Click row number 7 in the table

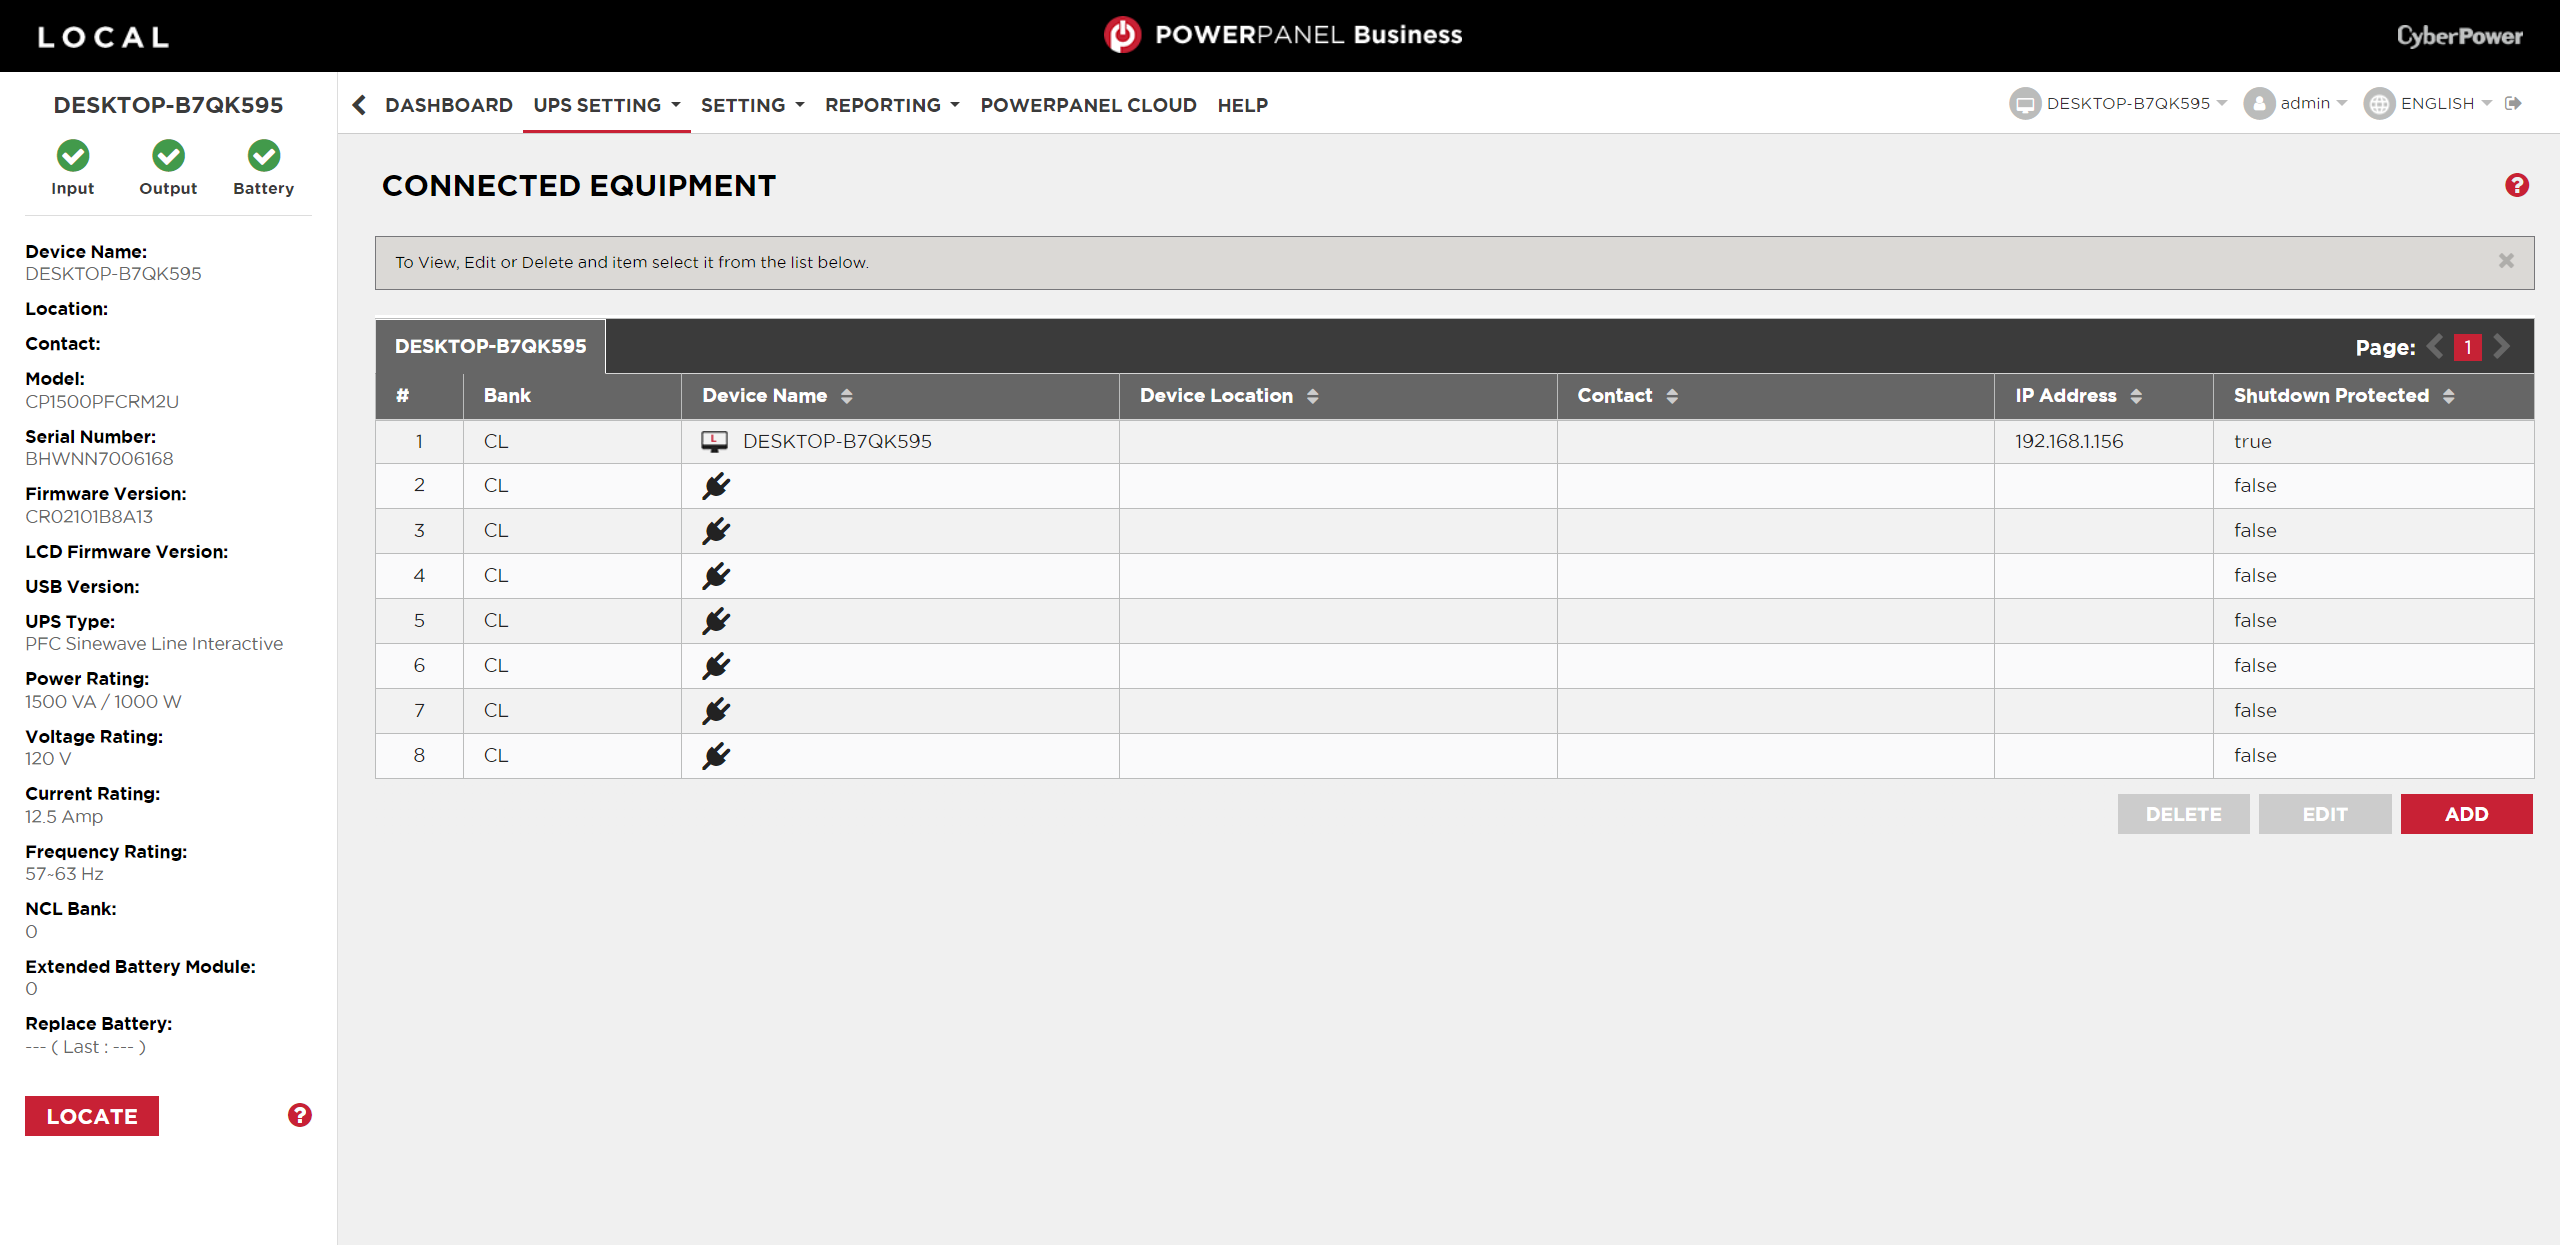[419, 711]
